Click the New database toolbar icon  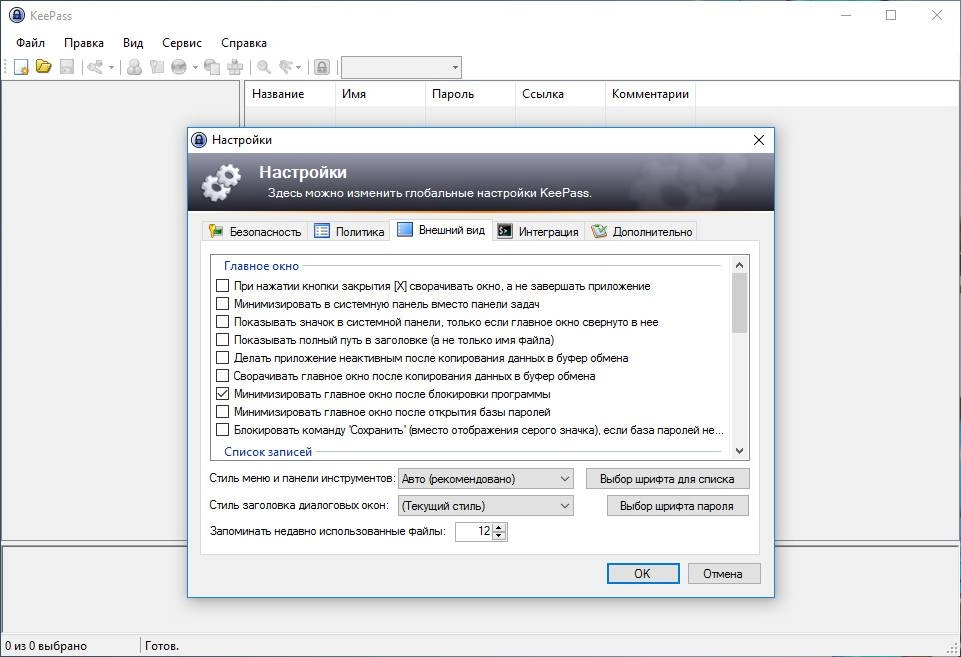click(21, 67)
